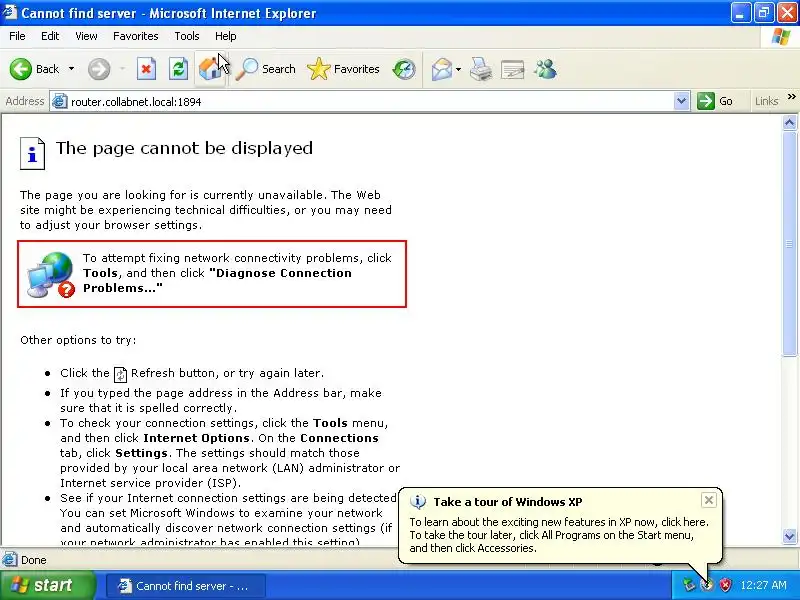Show browsing History from toolbar

404,69
